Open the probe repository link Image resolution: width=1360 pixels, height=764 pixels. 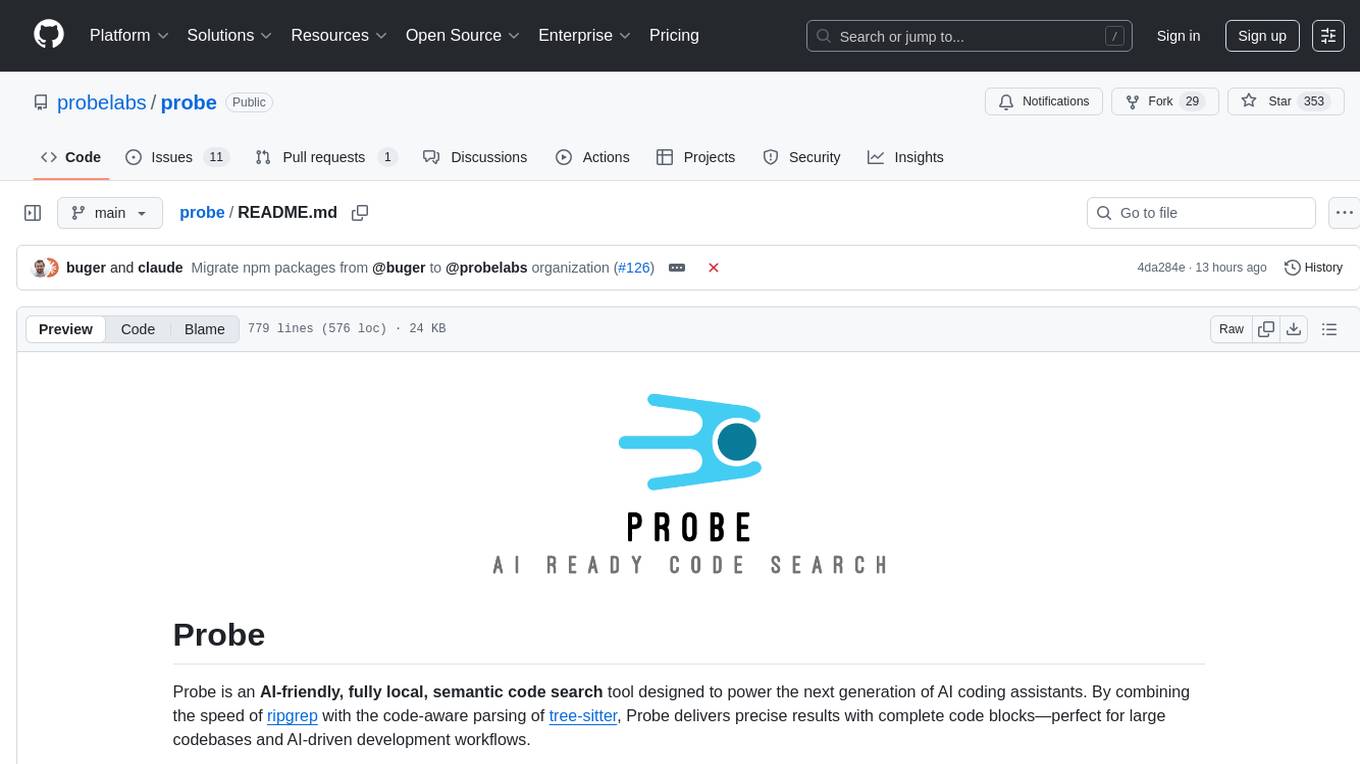click(189, 102)
